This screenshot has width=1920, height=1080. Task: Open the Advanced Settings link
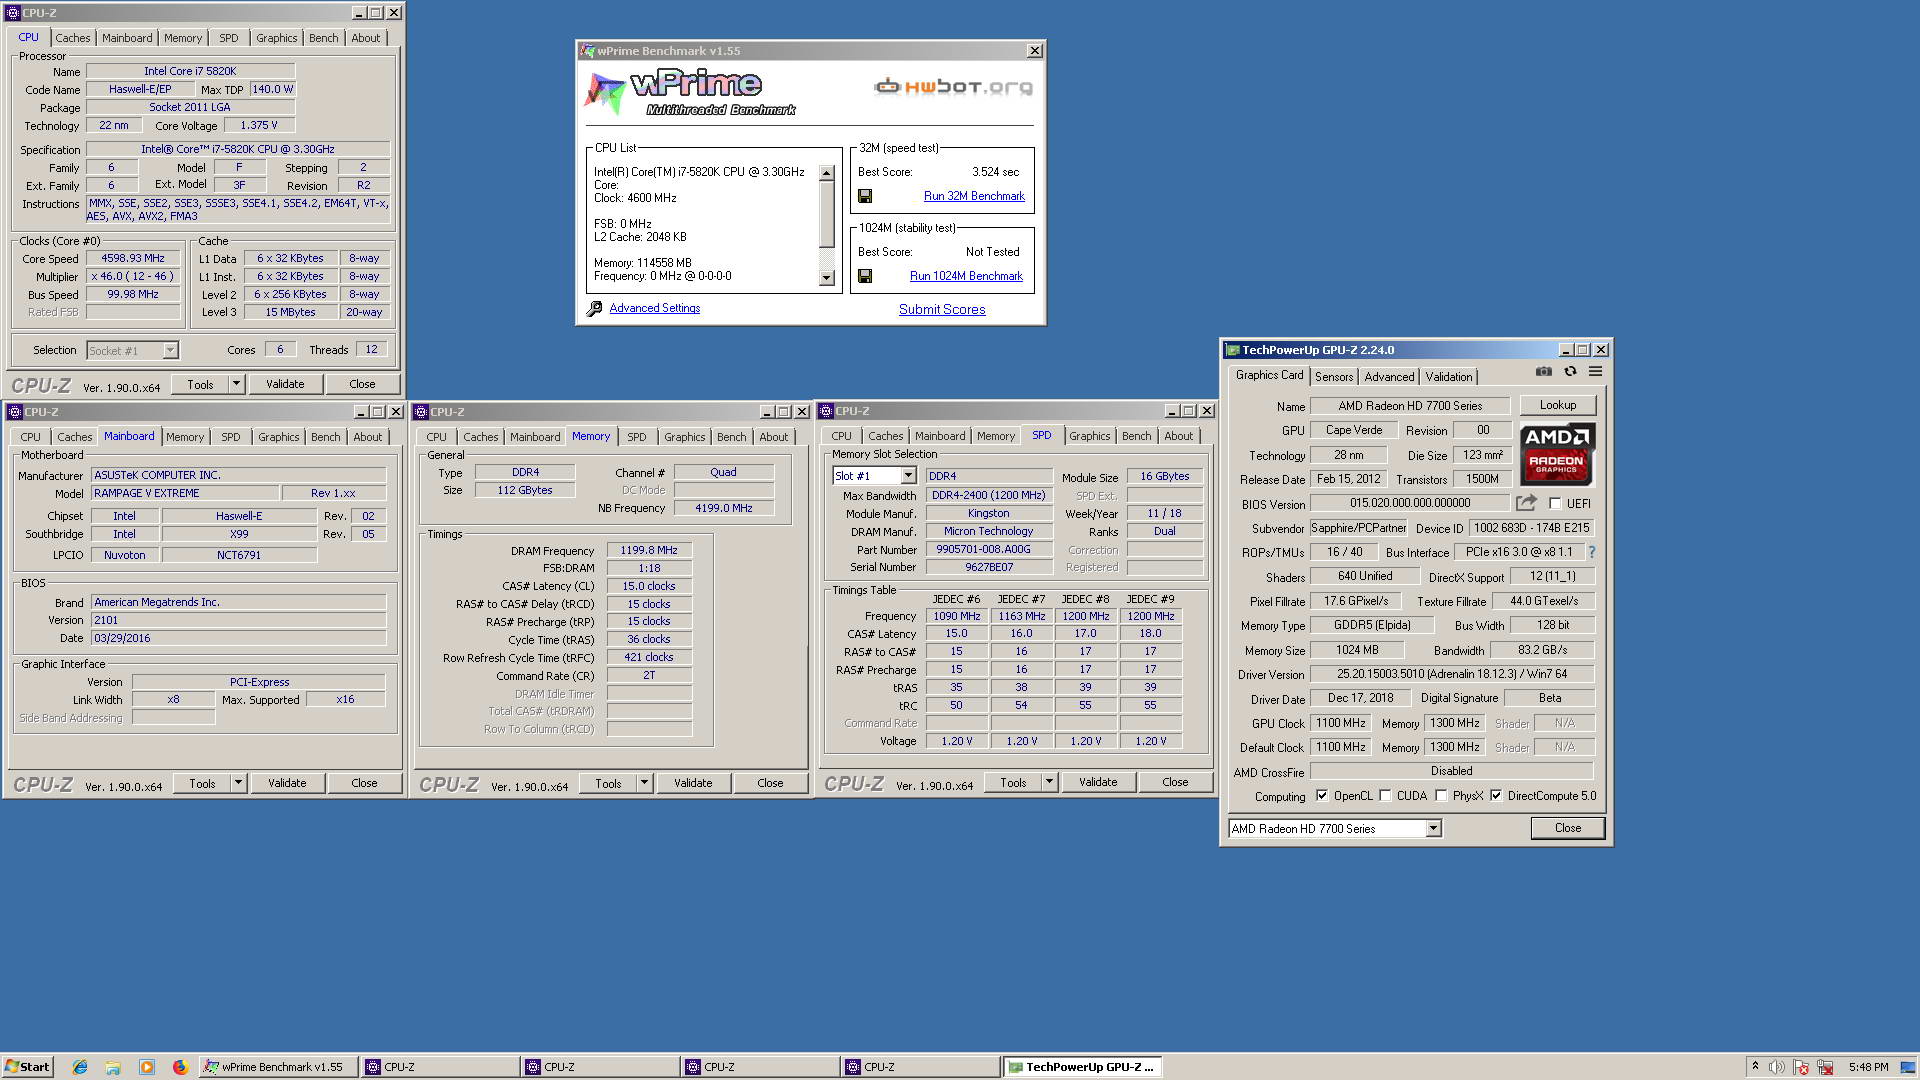point(654,308)
